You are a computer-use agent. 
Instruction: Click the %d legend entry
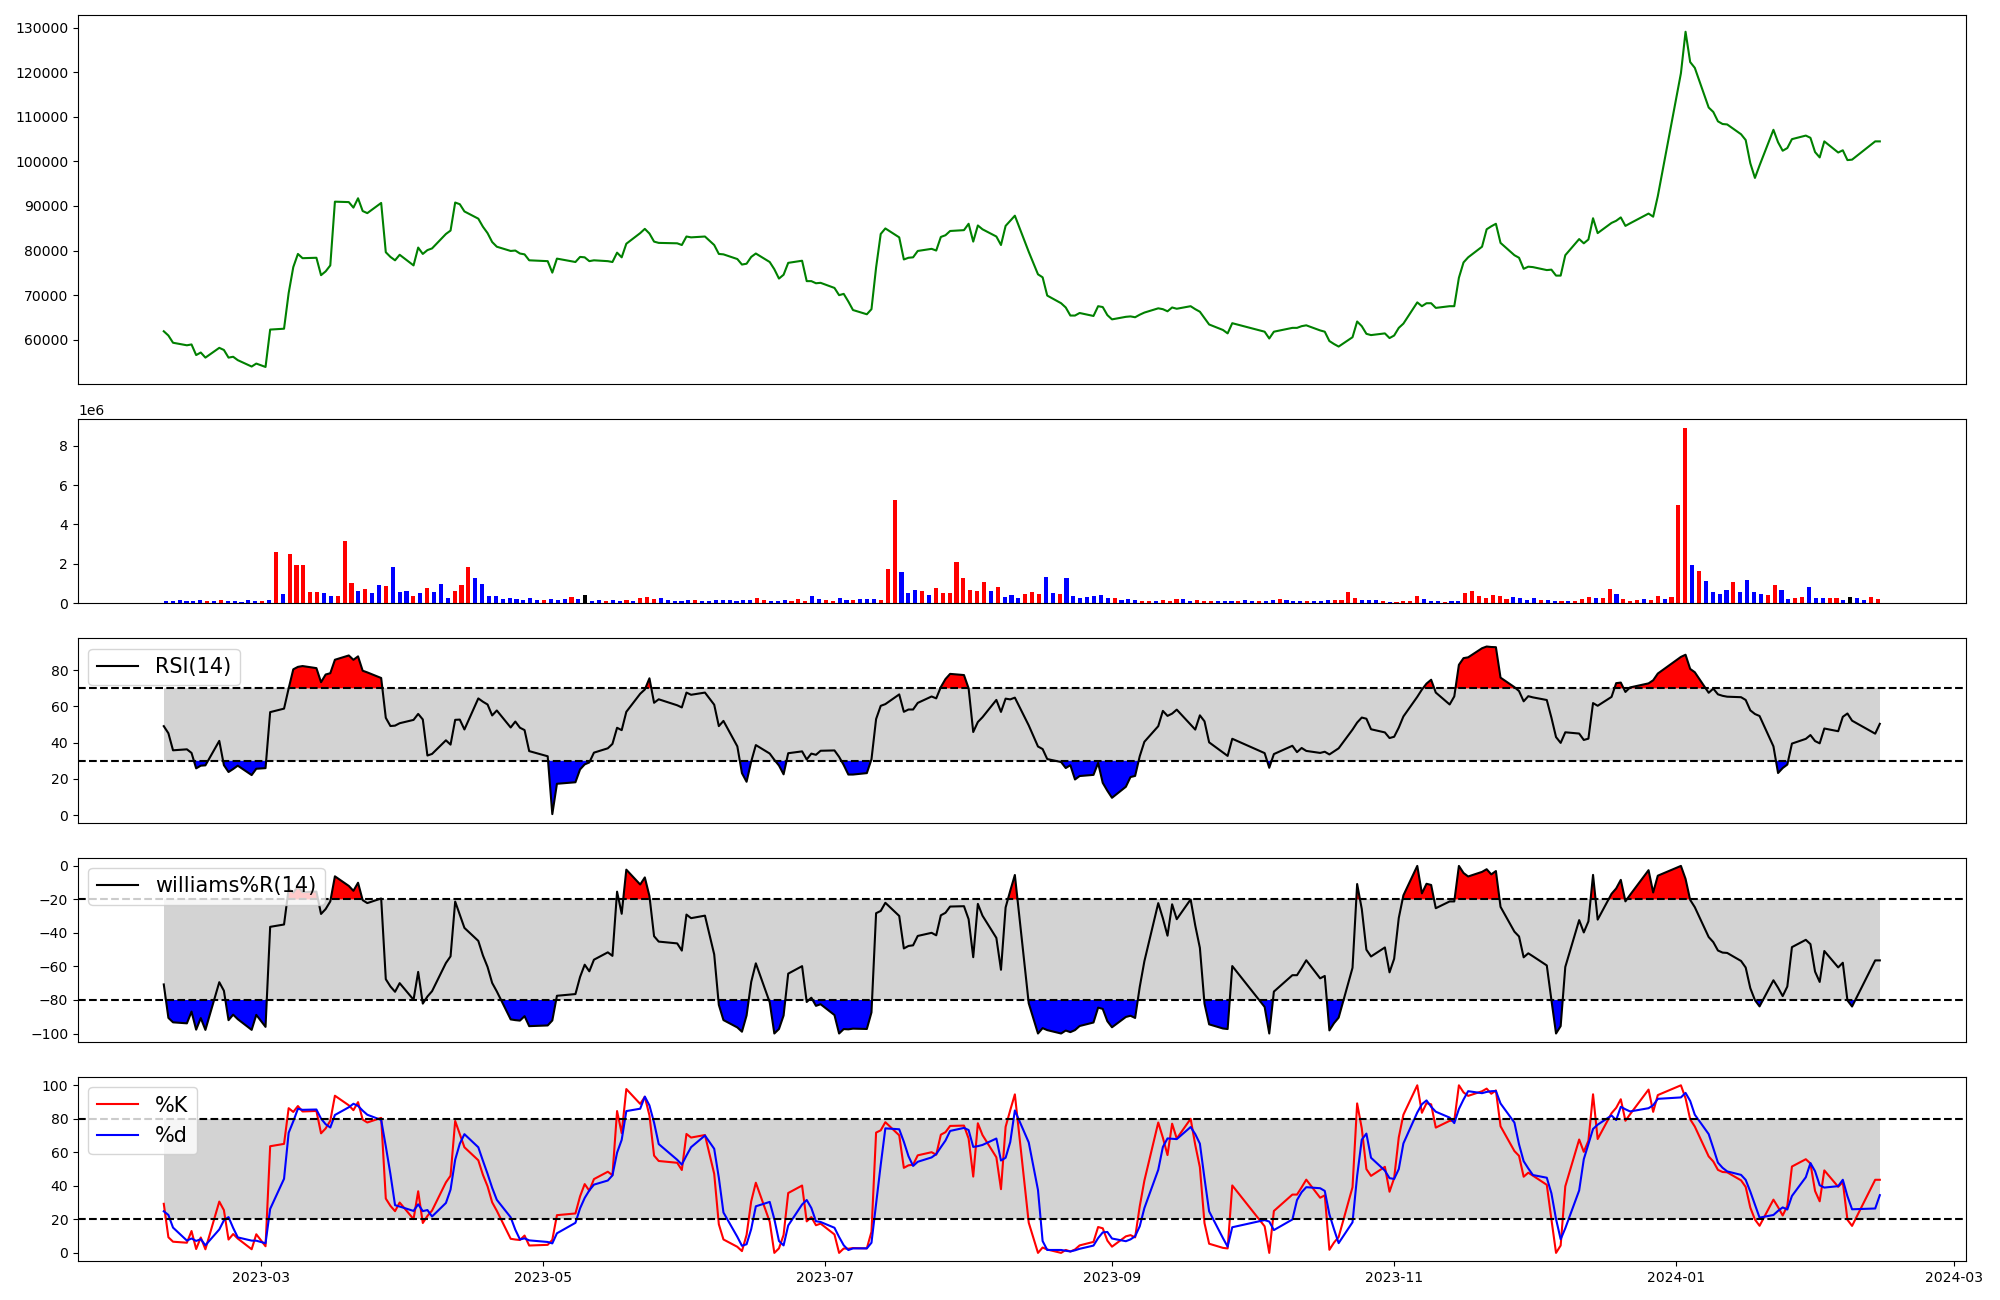point(171,1135)
